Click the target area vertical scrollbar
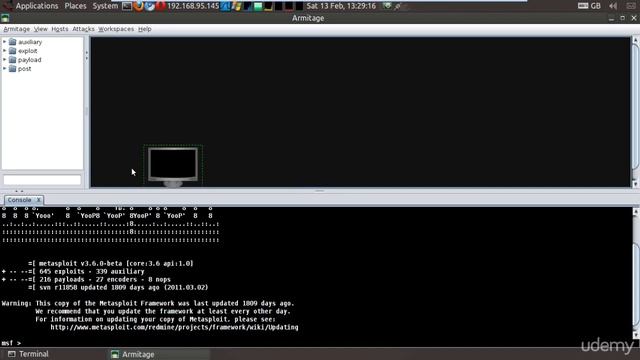 coord(635,112)
